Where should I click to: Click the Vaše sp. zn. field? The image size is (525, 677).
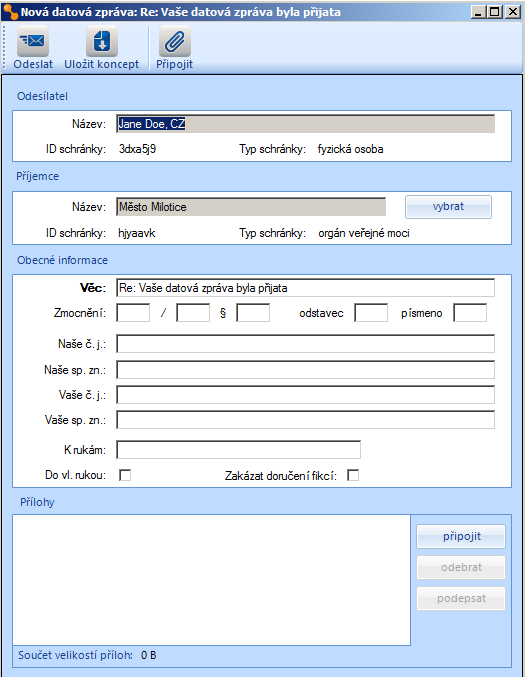[305, 420]
